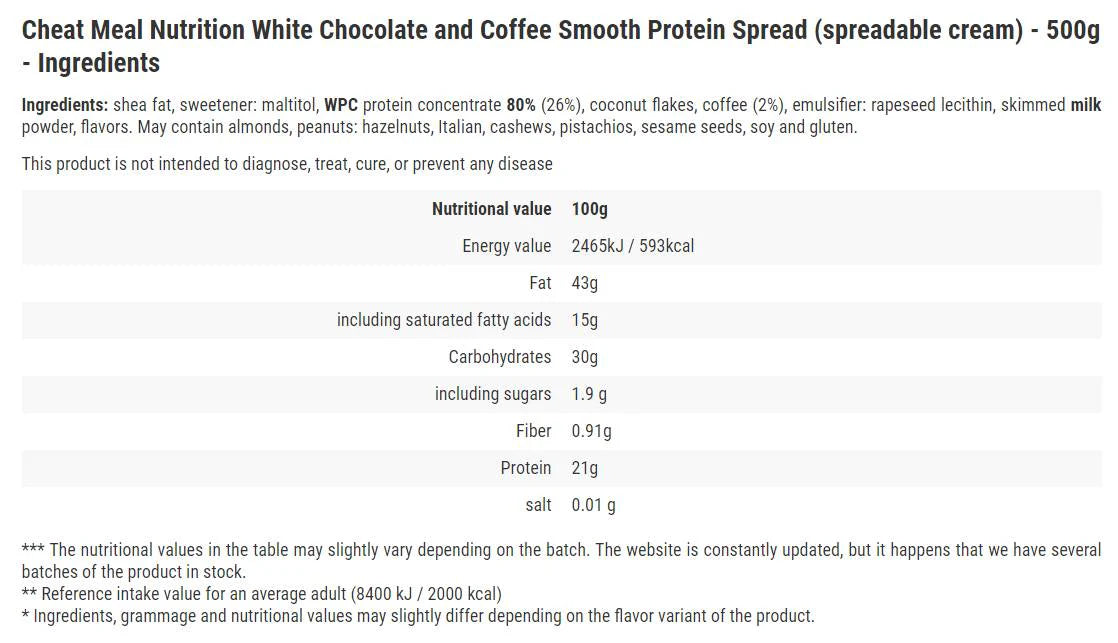
Task: Click the '1.9 g' sugars value
Action: coord(589,394)
